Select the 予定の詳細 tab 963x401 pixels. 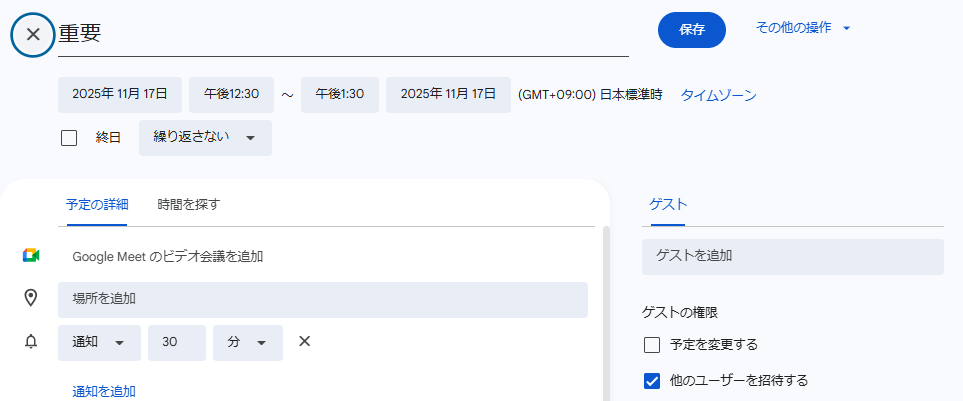click(x=97, y=204)
